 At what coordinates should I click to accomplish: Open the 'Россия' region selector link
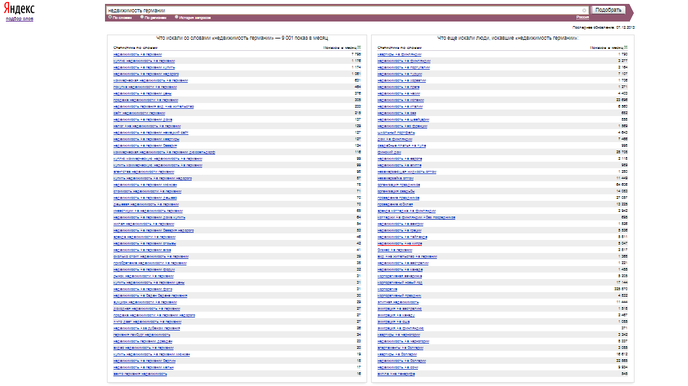[582, 18]
